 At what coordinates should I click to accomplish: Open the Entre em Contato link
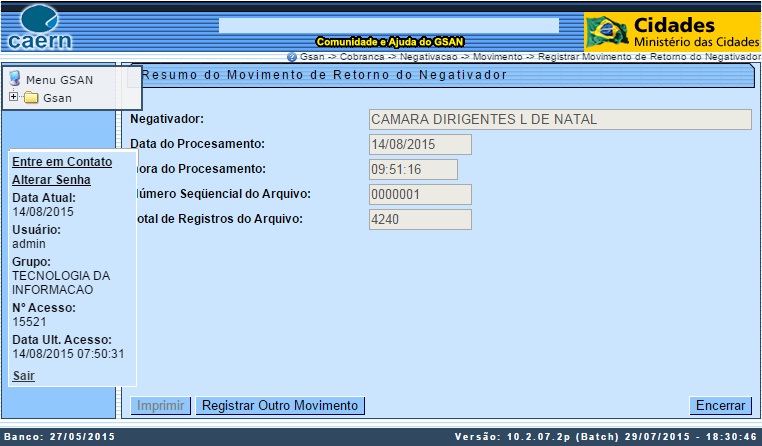pos(62,162)
